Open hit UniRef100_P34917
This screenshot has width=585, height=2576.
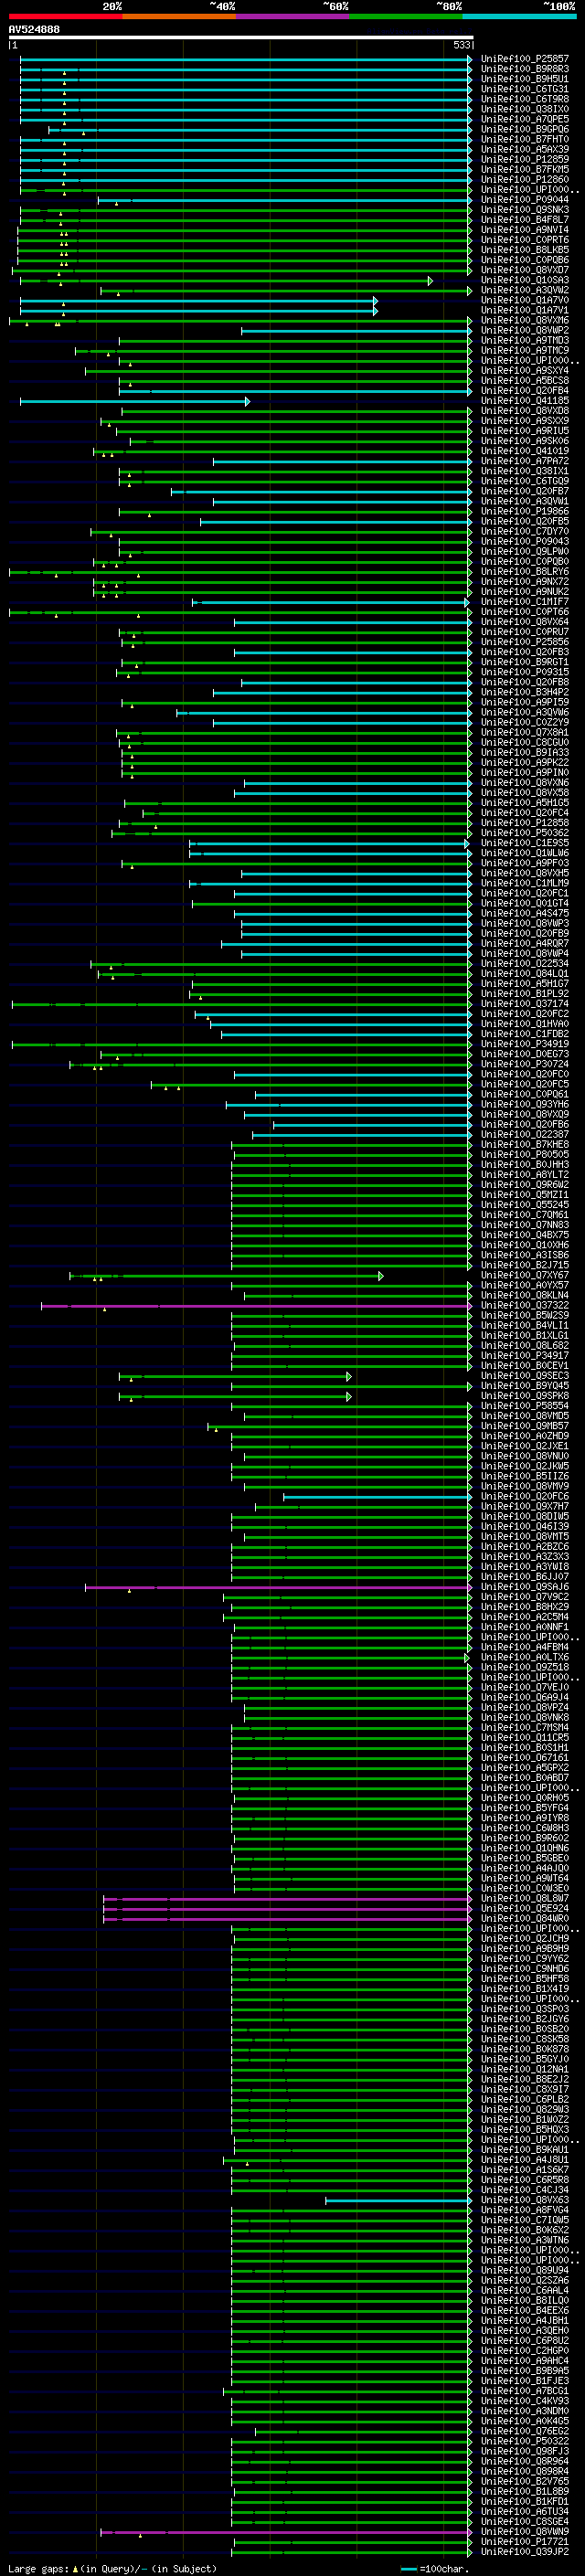coord(525,1356)
